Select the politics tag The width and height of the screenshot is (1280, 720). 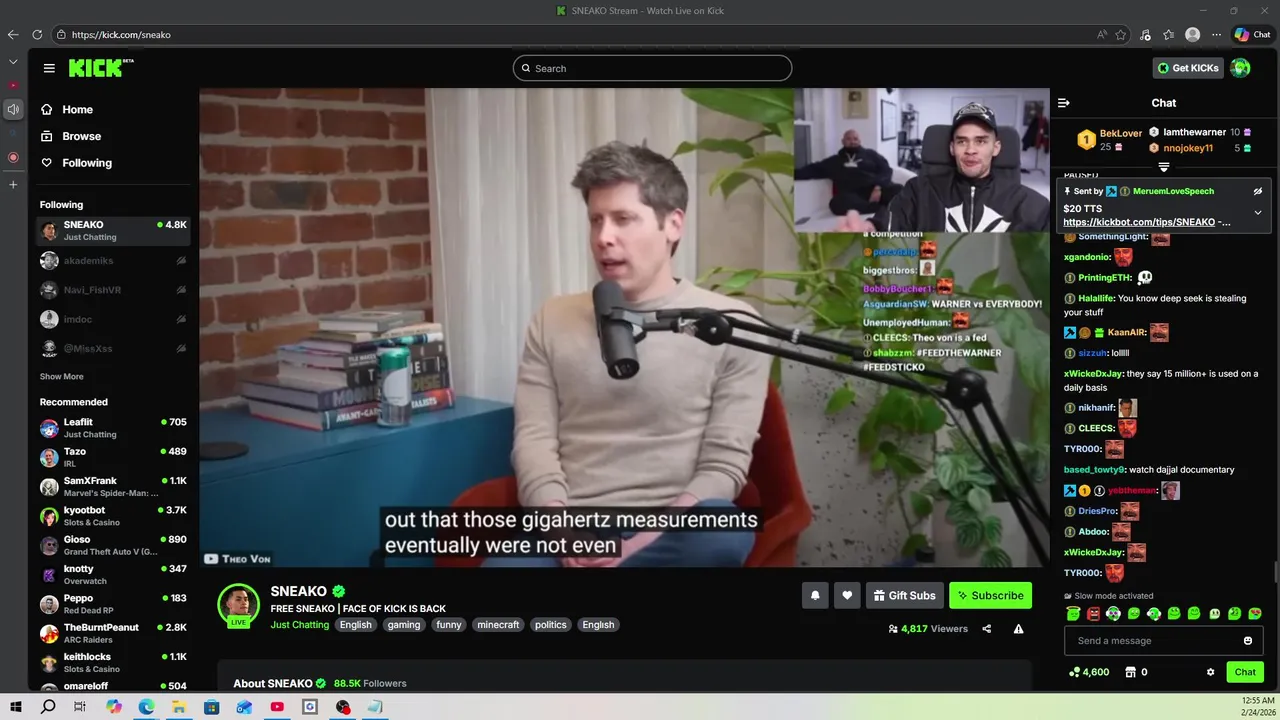[x=551, y=625]
